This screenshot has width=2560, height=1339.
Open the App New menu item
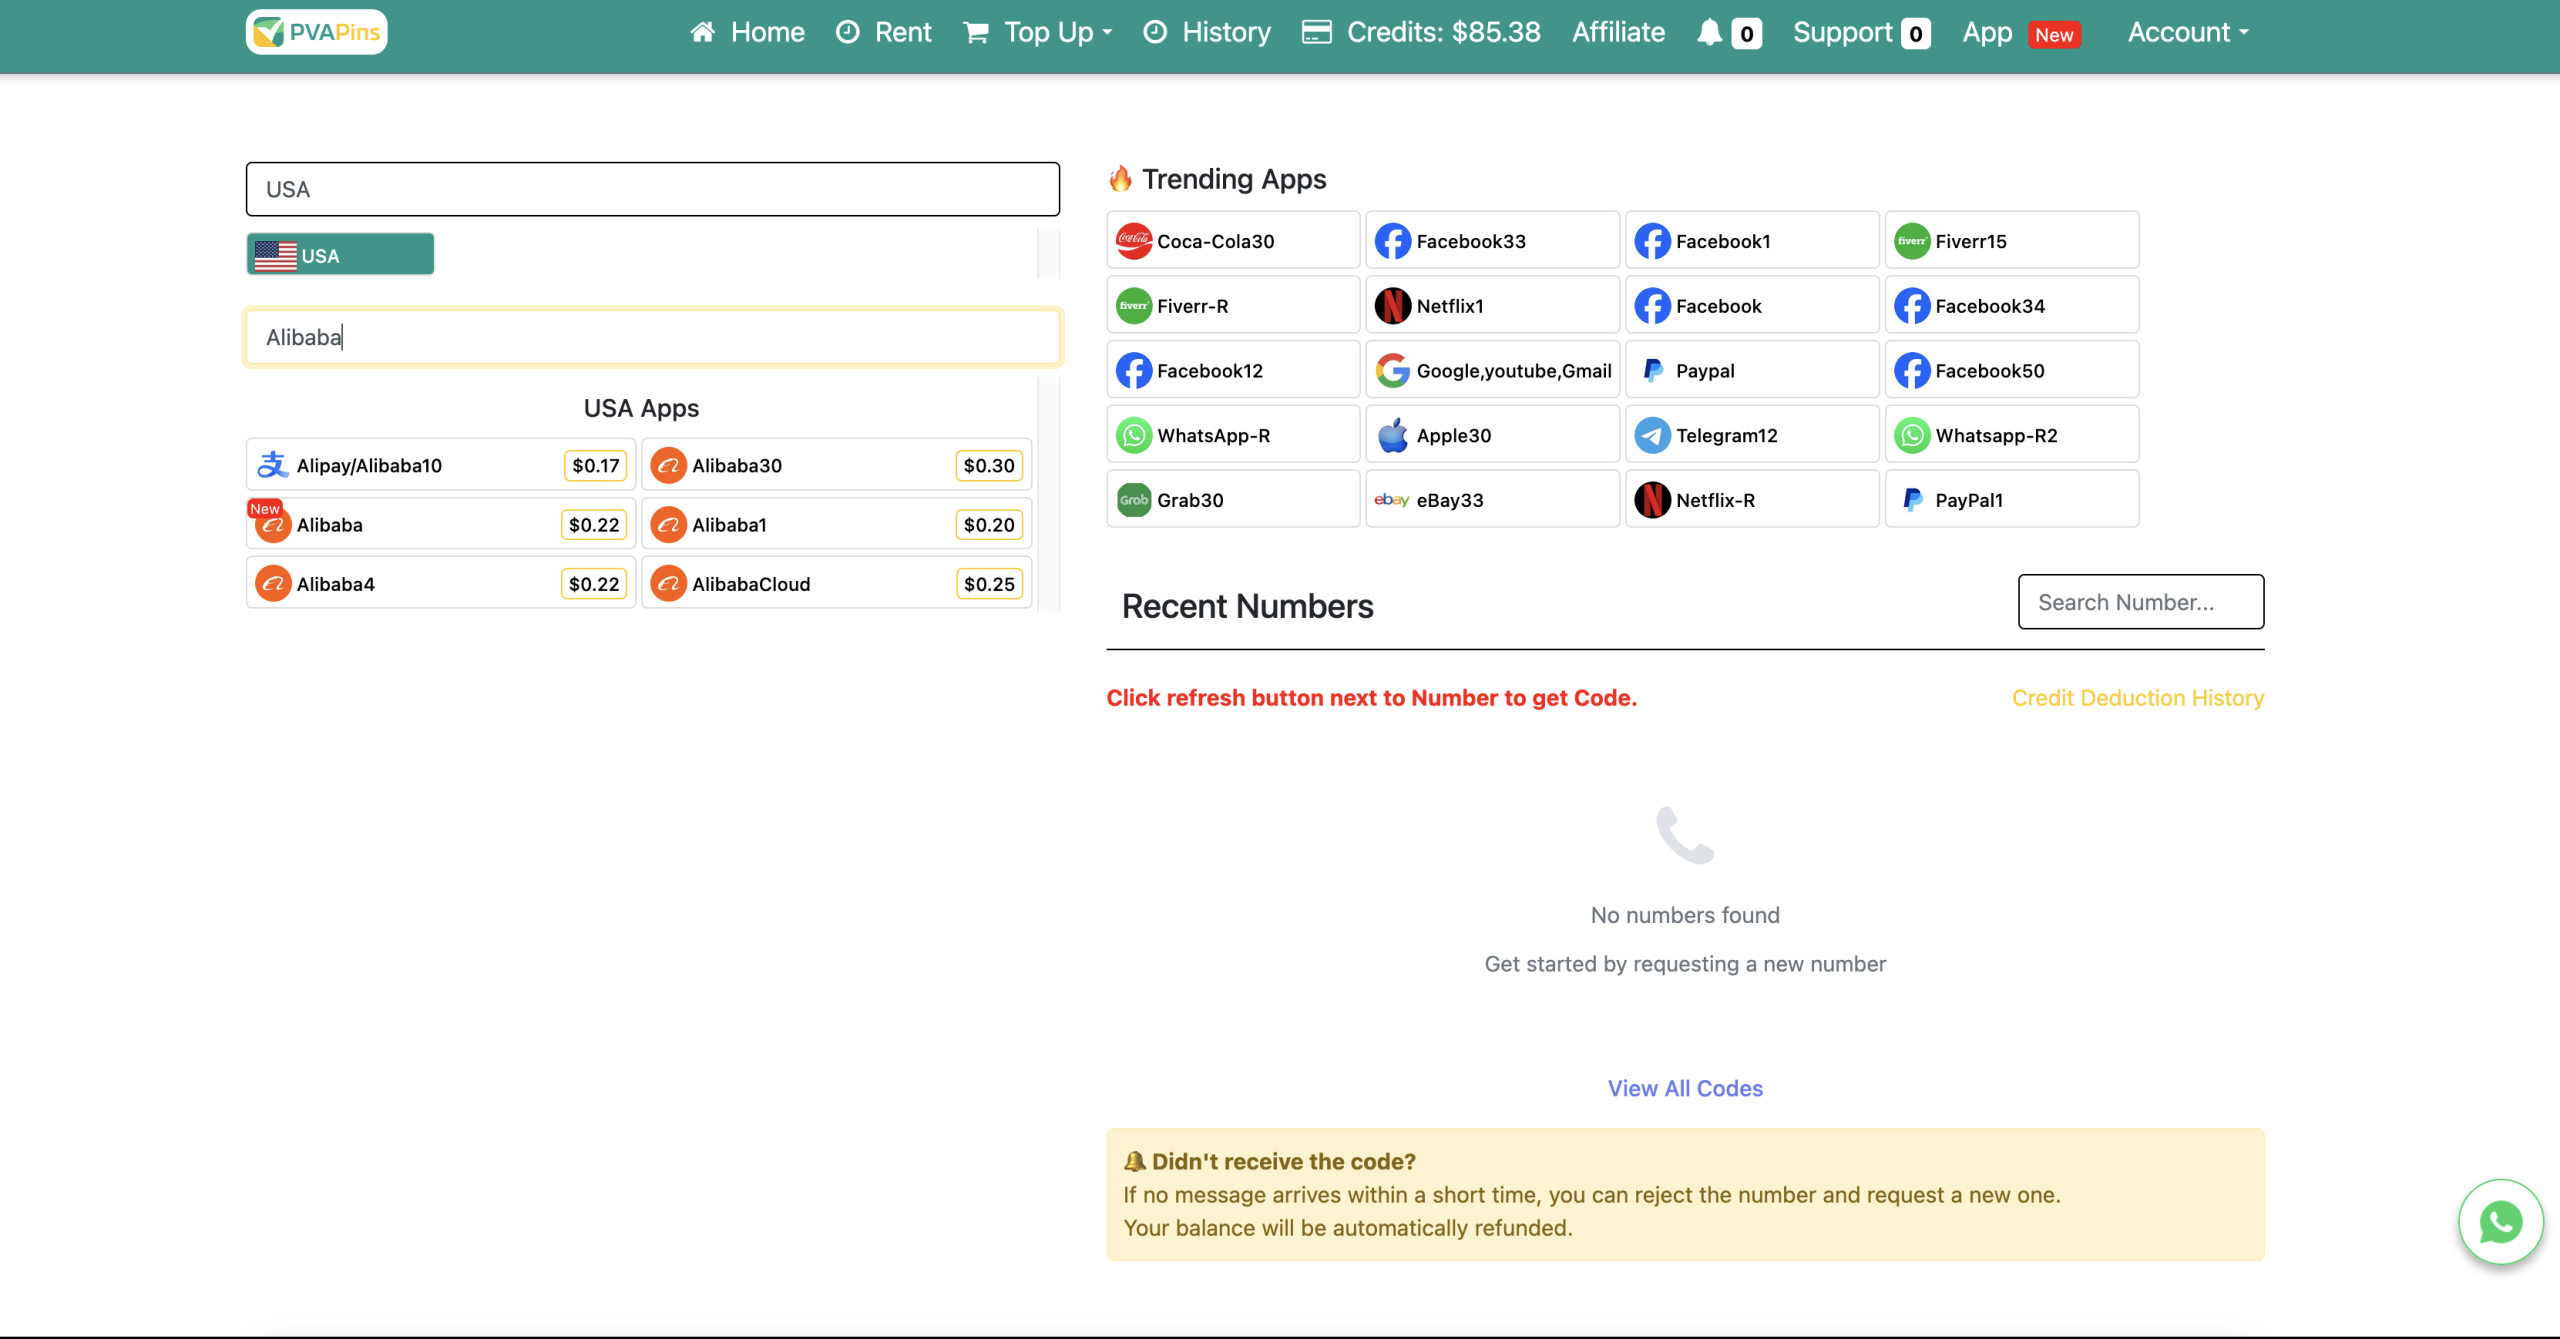tap(2021, 32)
